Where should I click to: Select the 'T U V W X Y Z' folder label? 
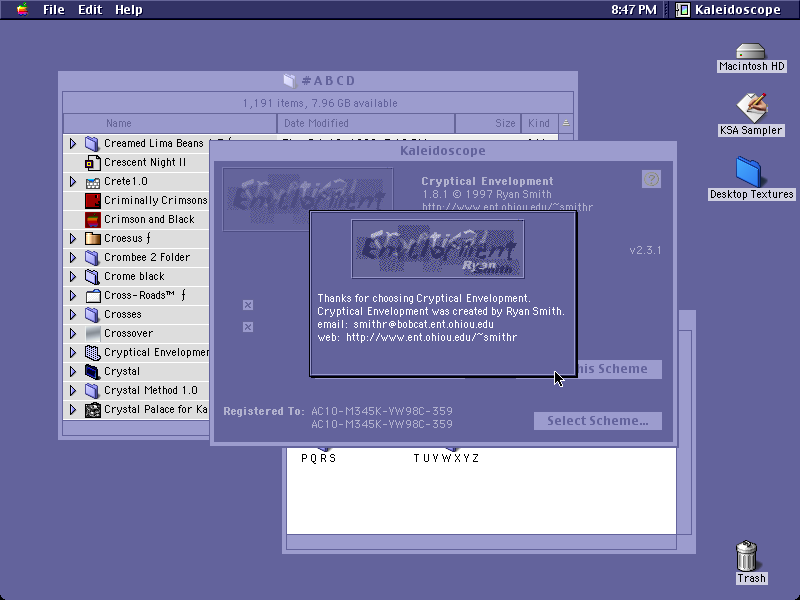tap(446, 458)
